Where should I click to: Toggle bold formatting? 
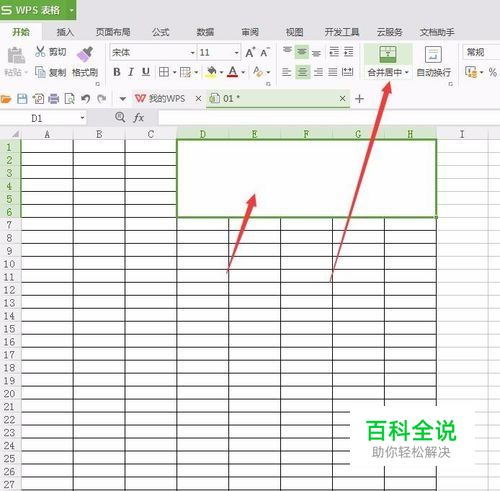pyautogui.click(x=117, y=72)
